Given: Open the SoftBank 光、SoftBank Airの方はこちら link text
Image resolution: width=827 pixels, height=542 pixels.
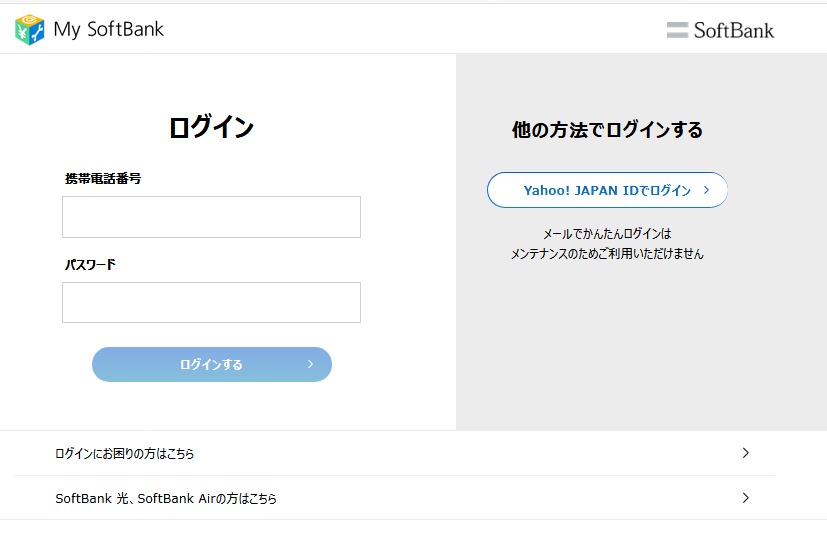Looking at the screenshot, I should 166,498.
